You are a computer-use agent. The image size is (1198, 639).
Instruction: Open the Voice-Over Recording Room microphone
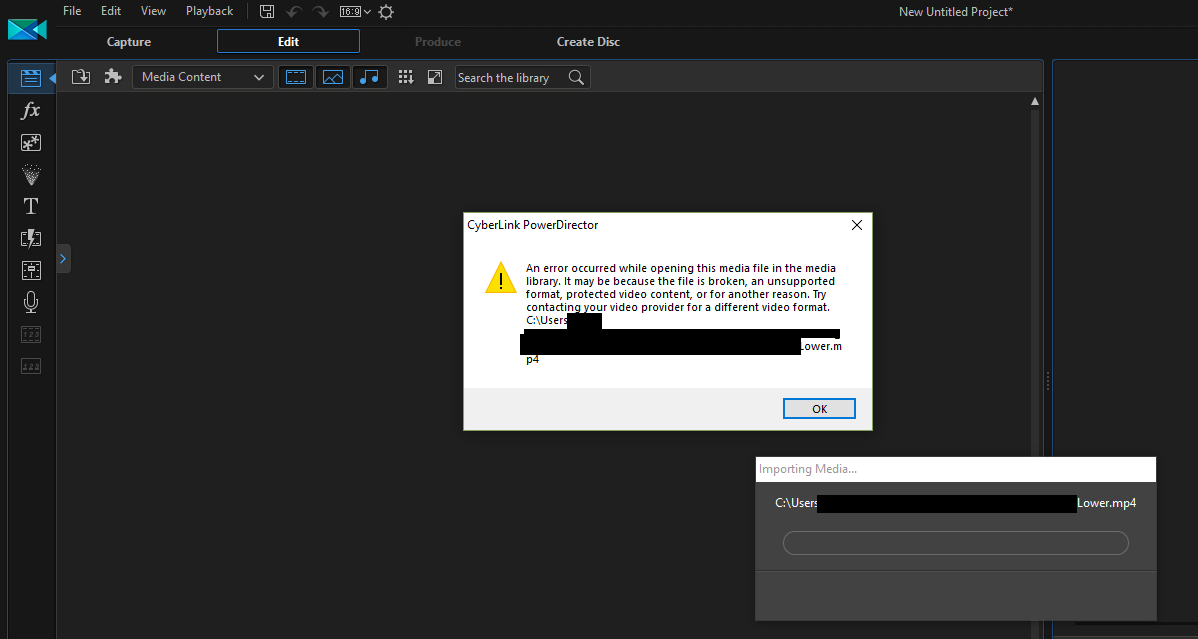[31, 303]
